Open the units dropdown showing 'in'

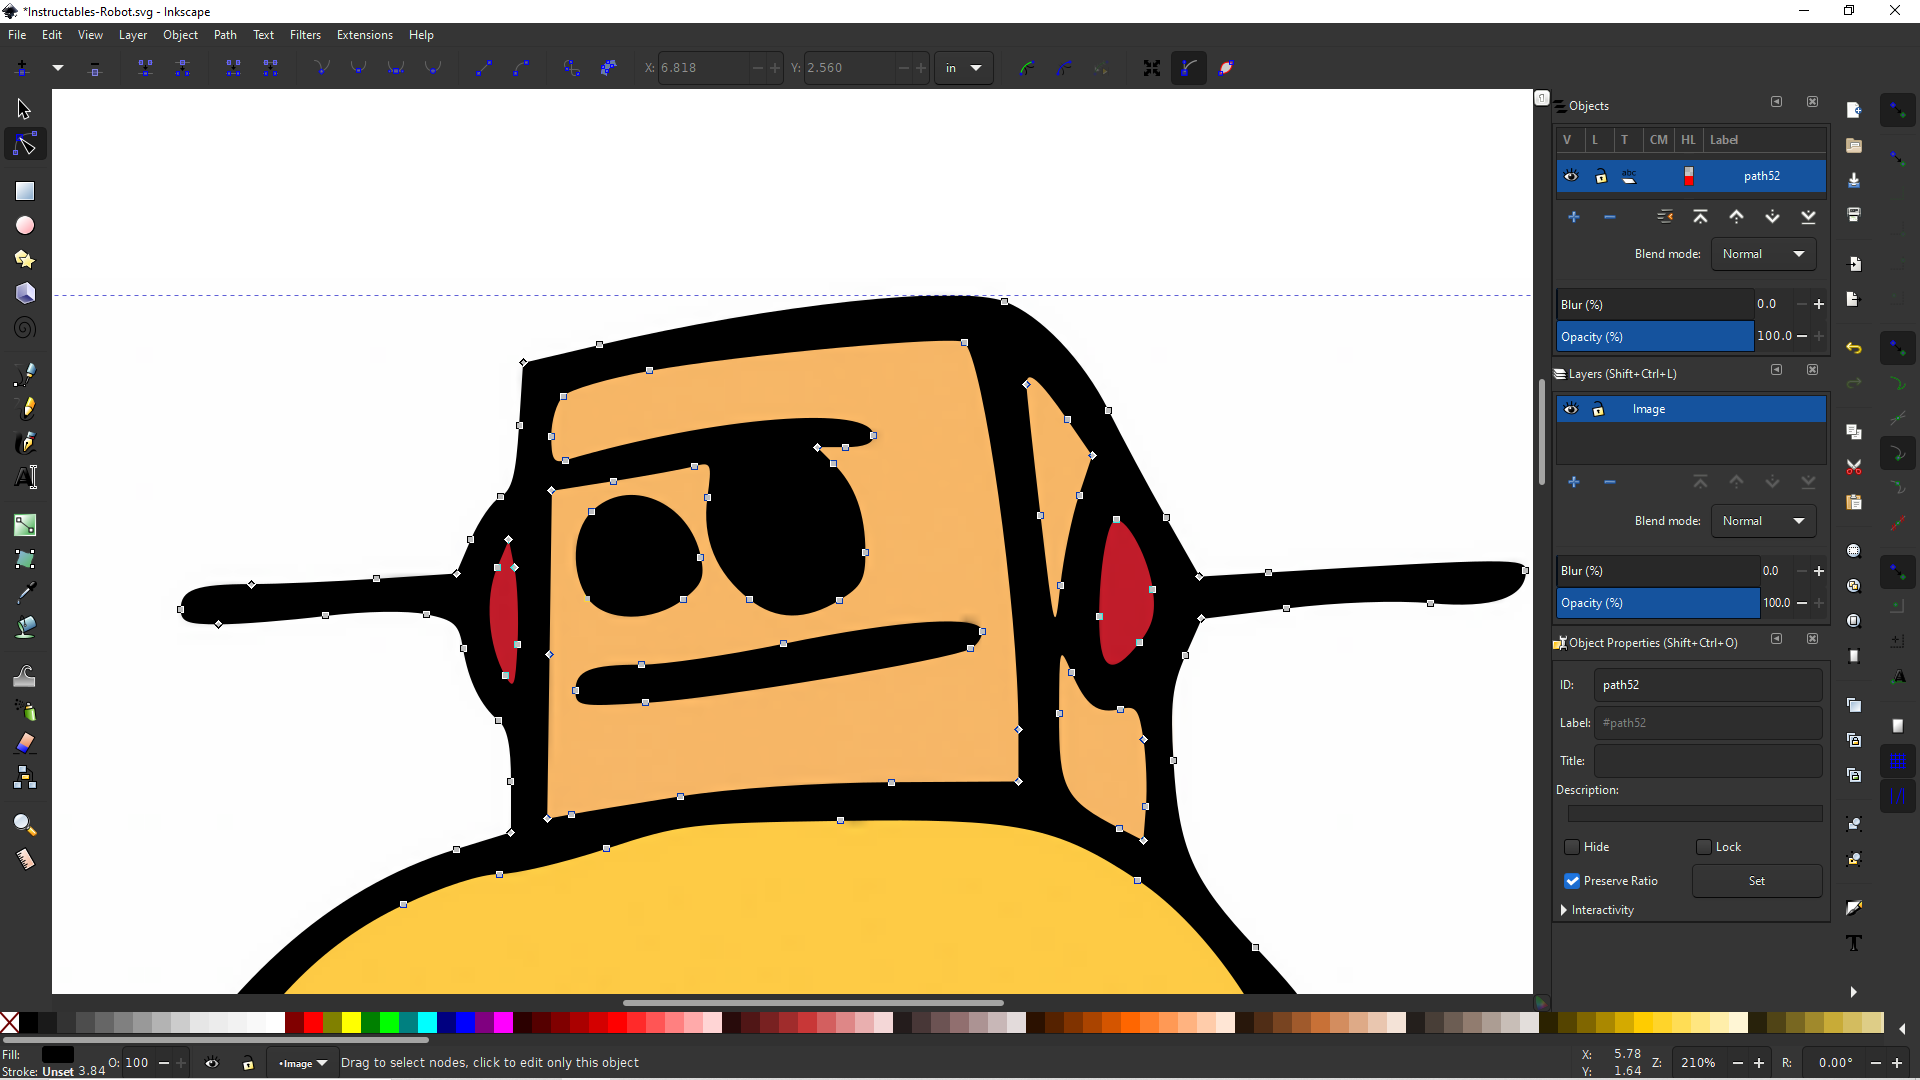point(963,67)
